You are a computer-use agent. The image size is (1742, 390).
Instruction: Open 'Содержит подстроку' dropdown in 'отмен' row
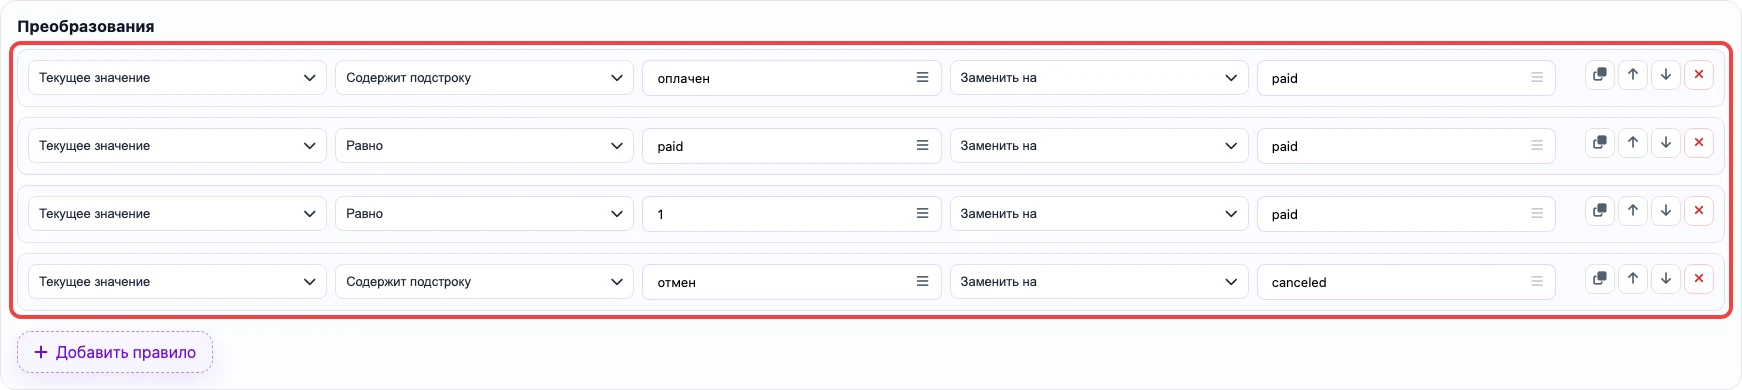coord(484,282)
